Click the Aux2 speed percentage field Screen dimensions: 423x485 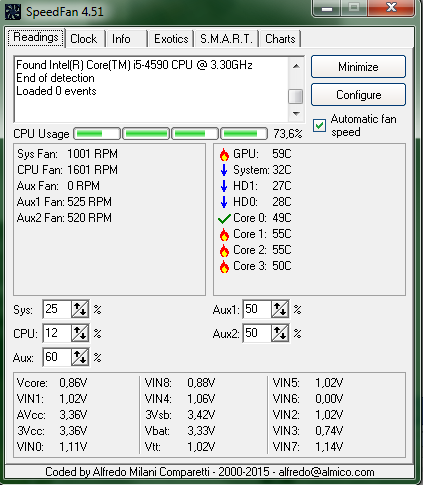pos(257,333)
